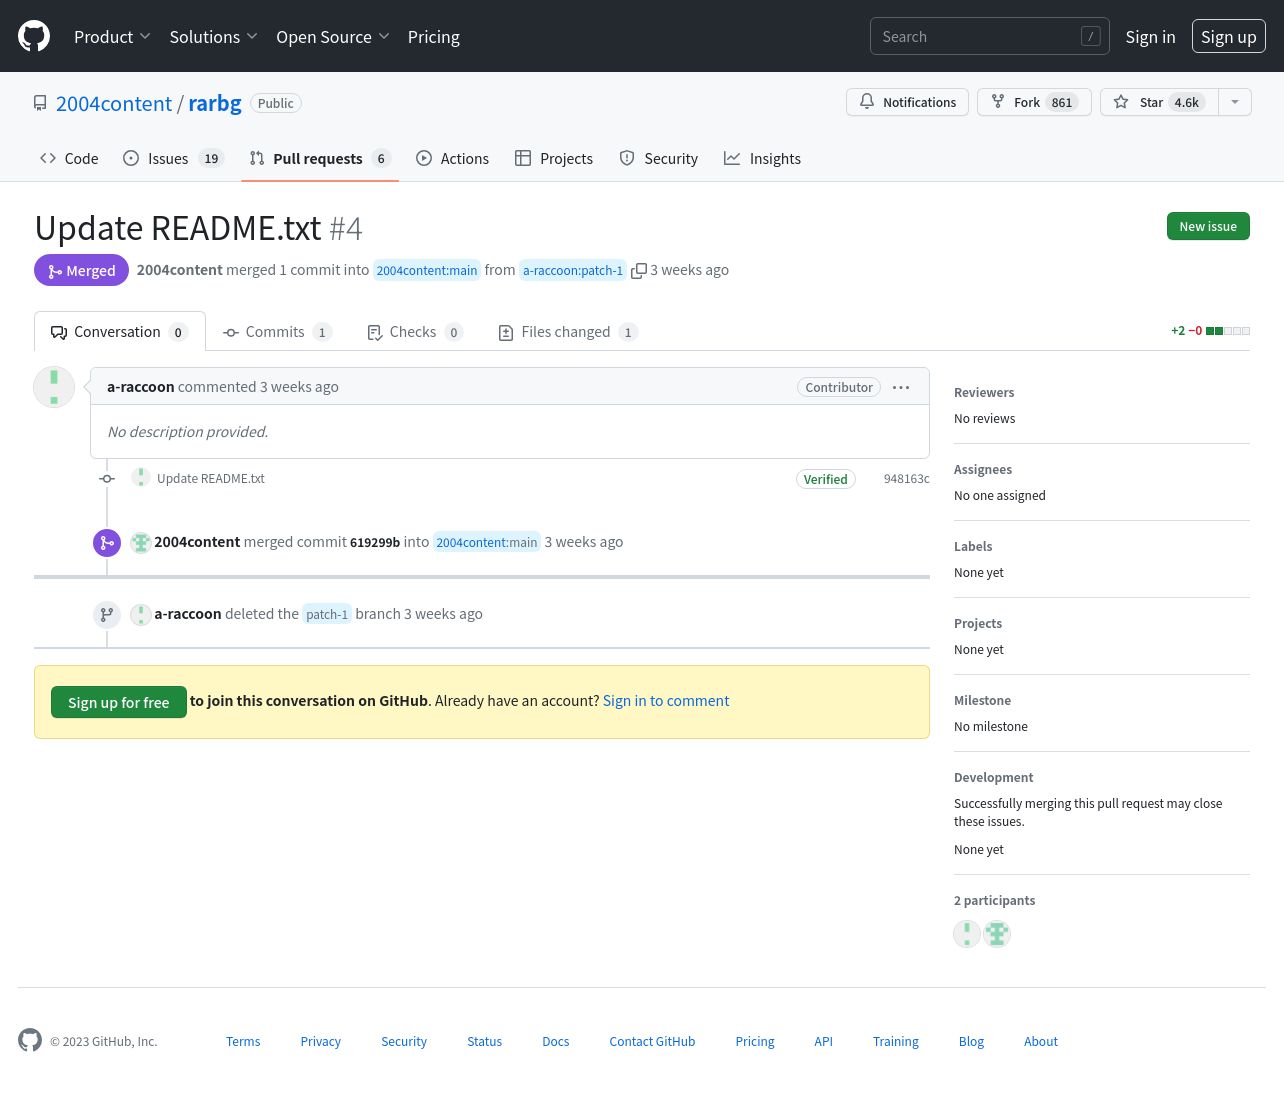Open the Training footer link
1284x1102 pixels.
pos(896,1041)
